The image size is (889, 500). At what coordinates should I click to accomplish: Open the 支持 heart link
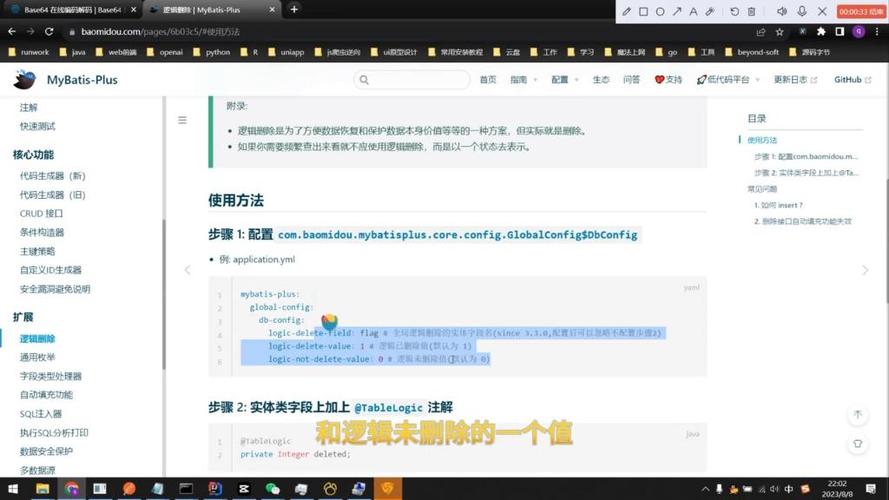coord(668,80)
